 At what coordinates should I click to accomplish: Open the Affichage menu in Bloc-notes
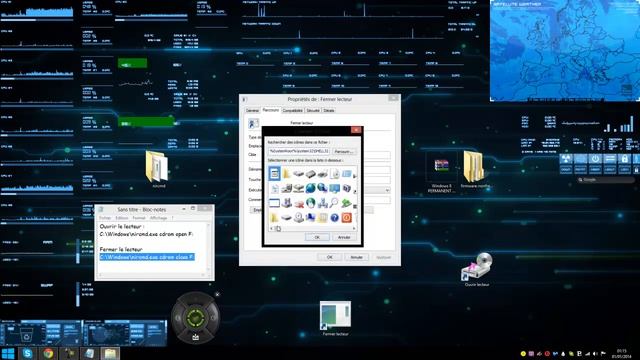(158, 218)
